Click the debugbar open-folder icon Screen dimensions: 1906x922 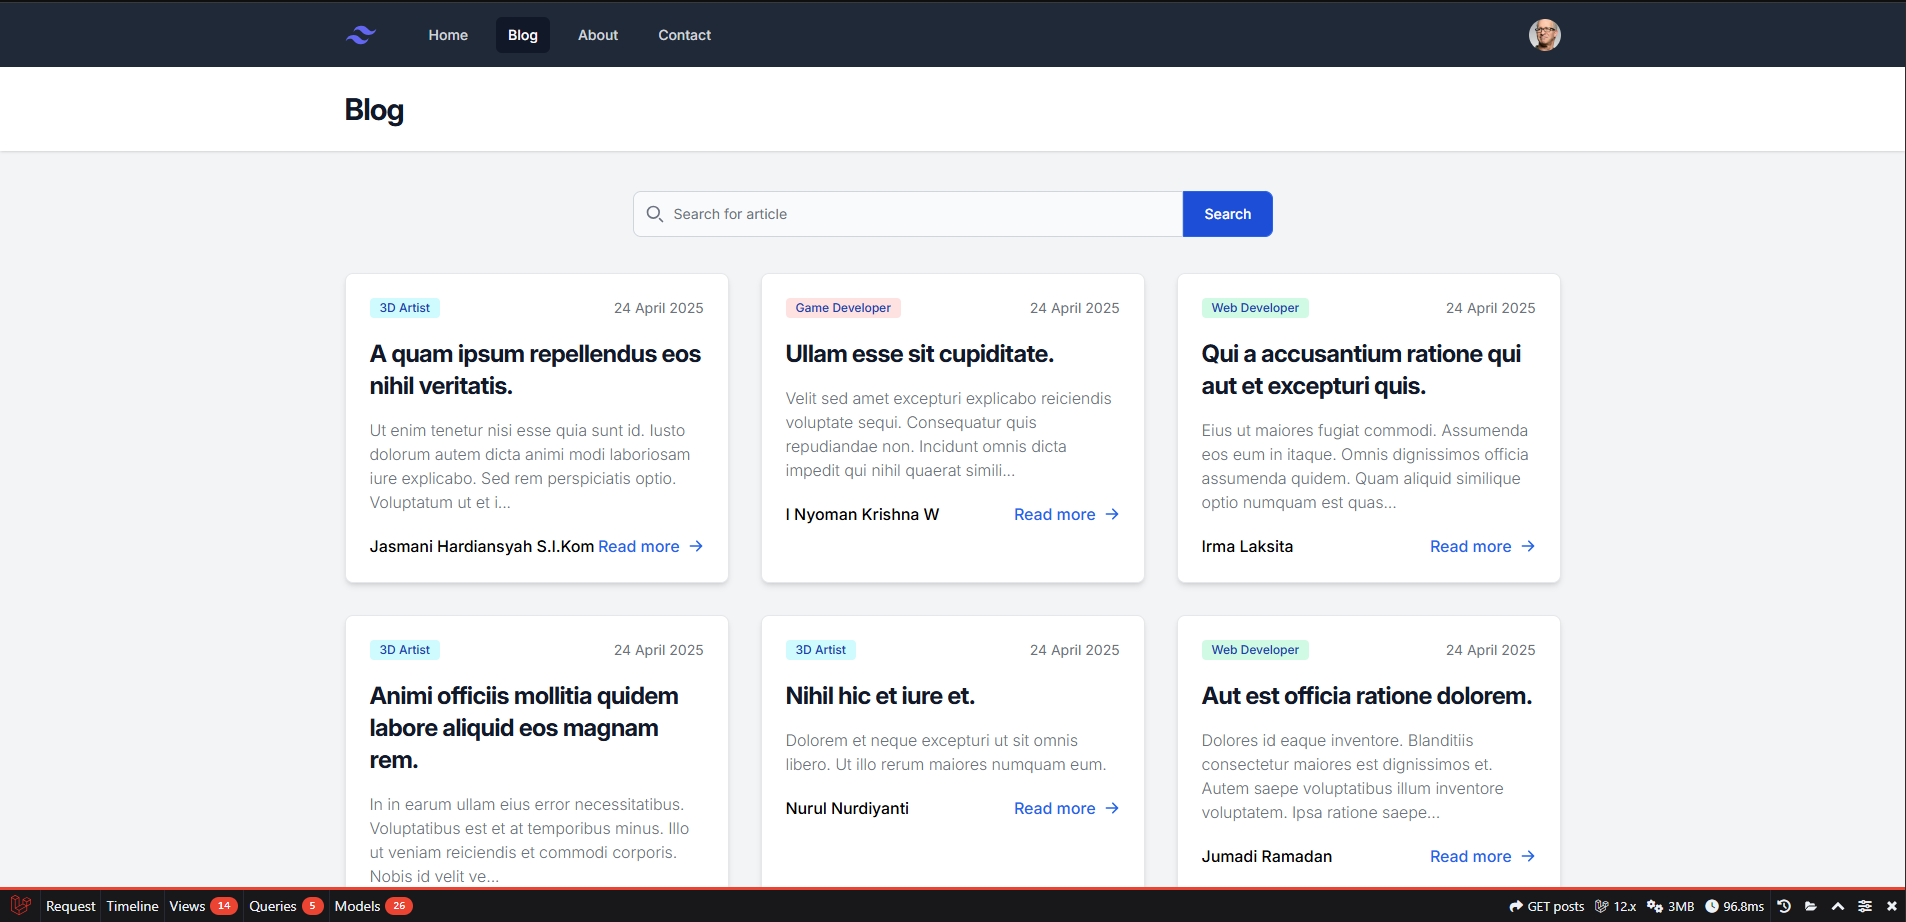1811,906
